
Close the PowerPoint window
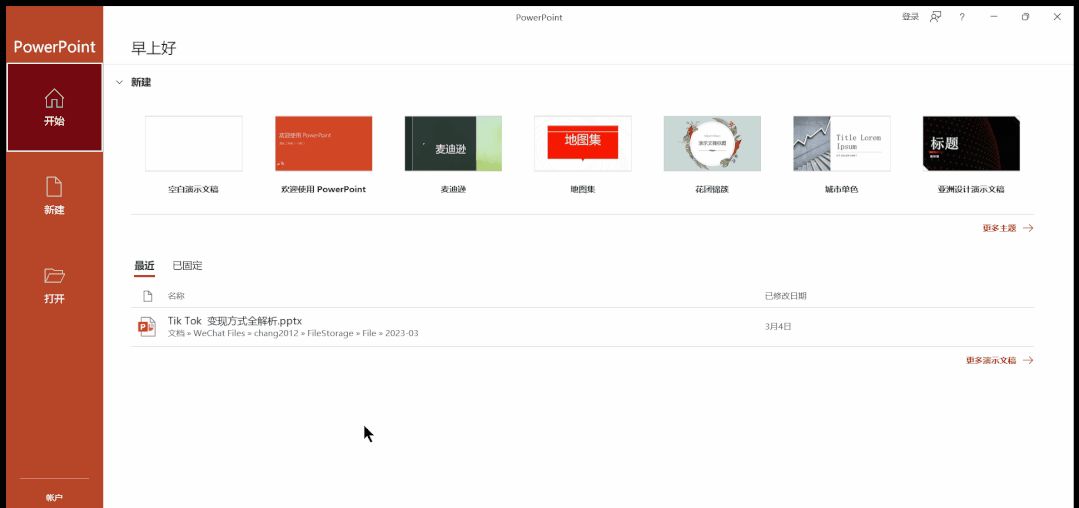[x=1057, y=17]
